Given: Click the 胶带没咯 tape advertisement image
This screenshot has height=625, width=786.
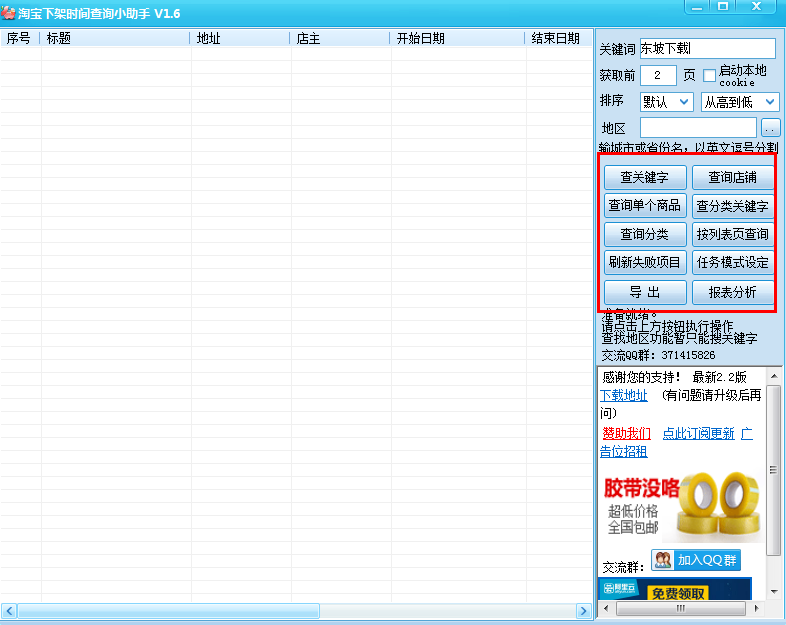Looking at the screenshot, I should [683, 506].
